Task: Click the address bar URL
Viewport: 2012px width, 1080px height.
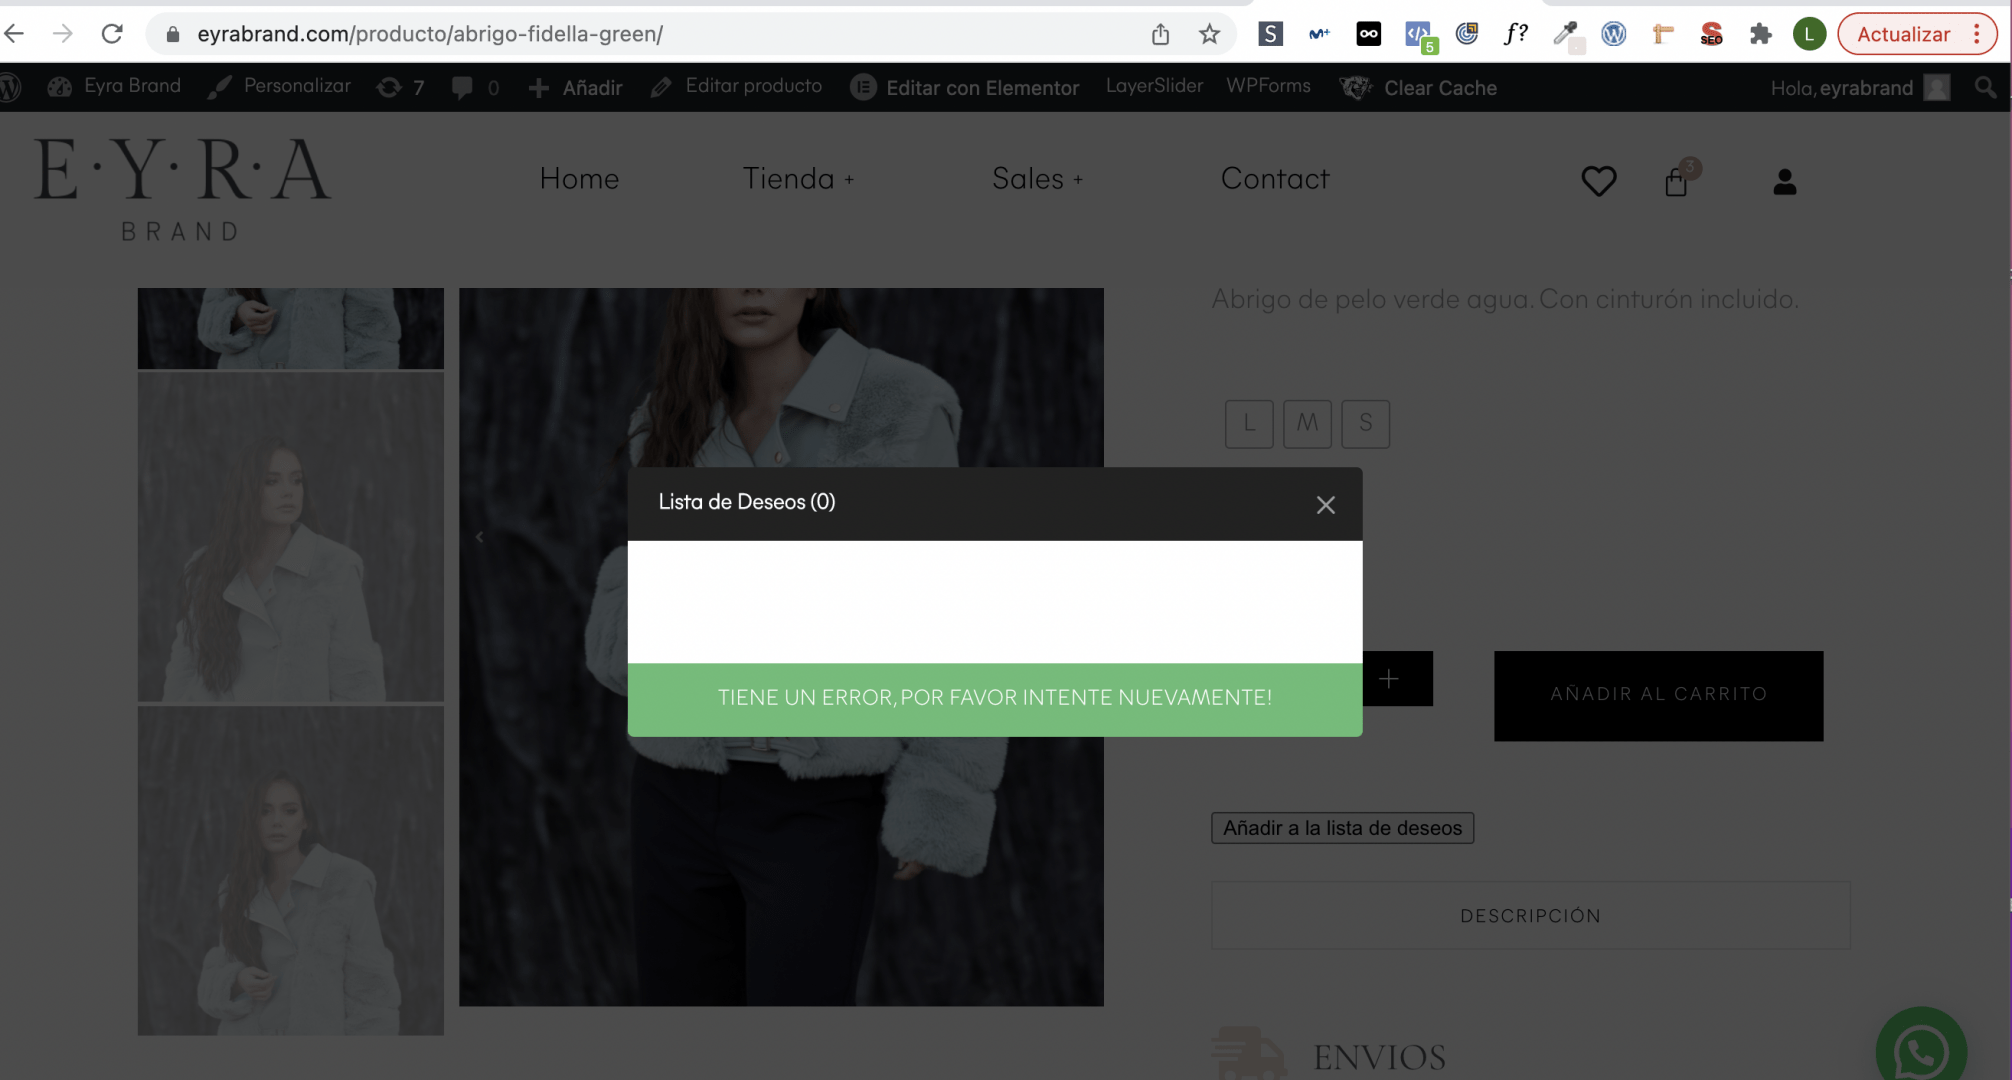Action: coord(430,34)
